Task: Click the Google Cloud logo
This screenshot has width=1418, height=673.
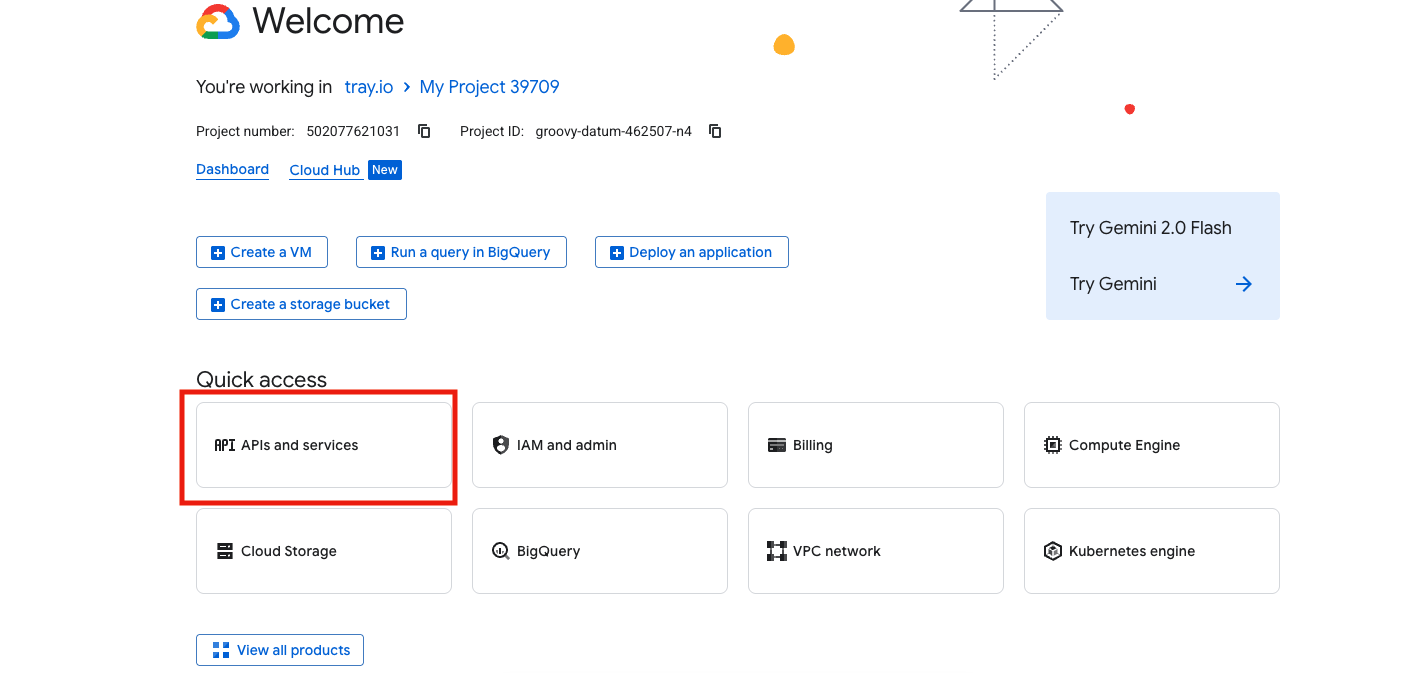Action: point(218,20)
